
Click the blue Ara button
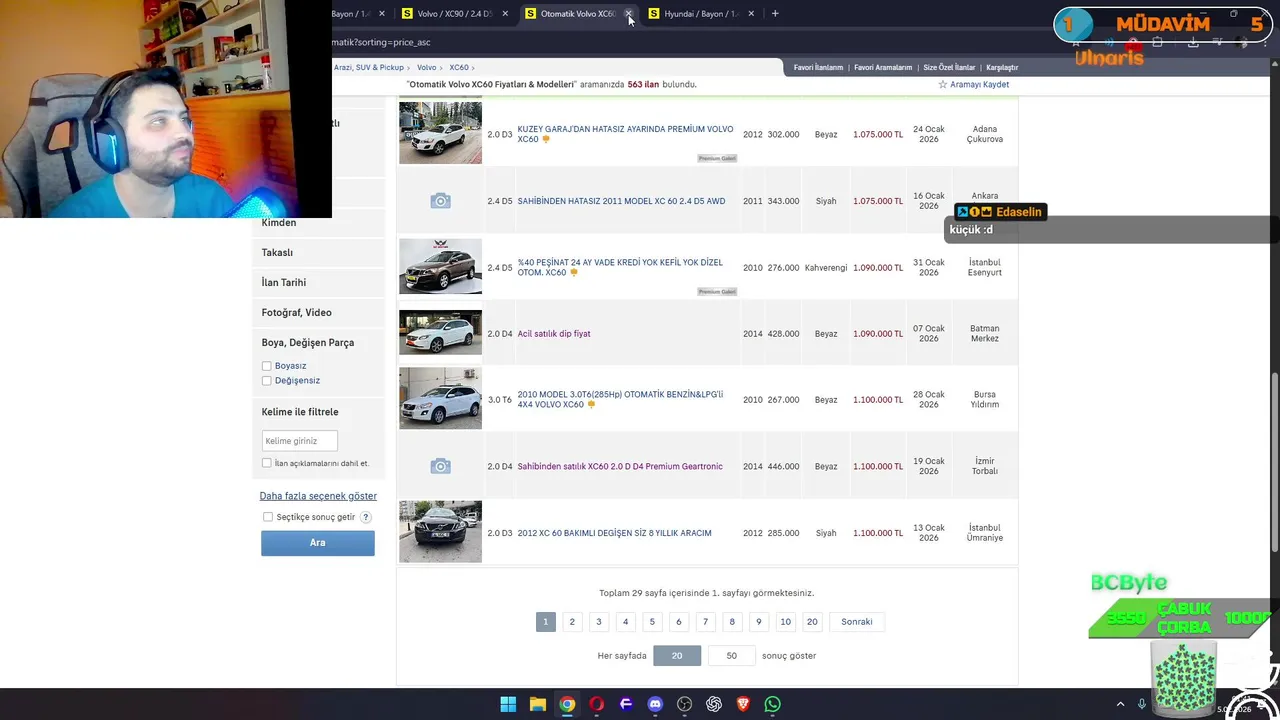[x=318, y=543]
